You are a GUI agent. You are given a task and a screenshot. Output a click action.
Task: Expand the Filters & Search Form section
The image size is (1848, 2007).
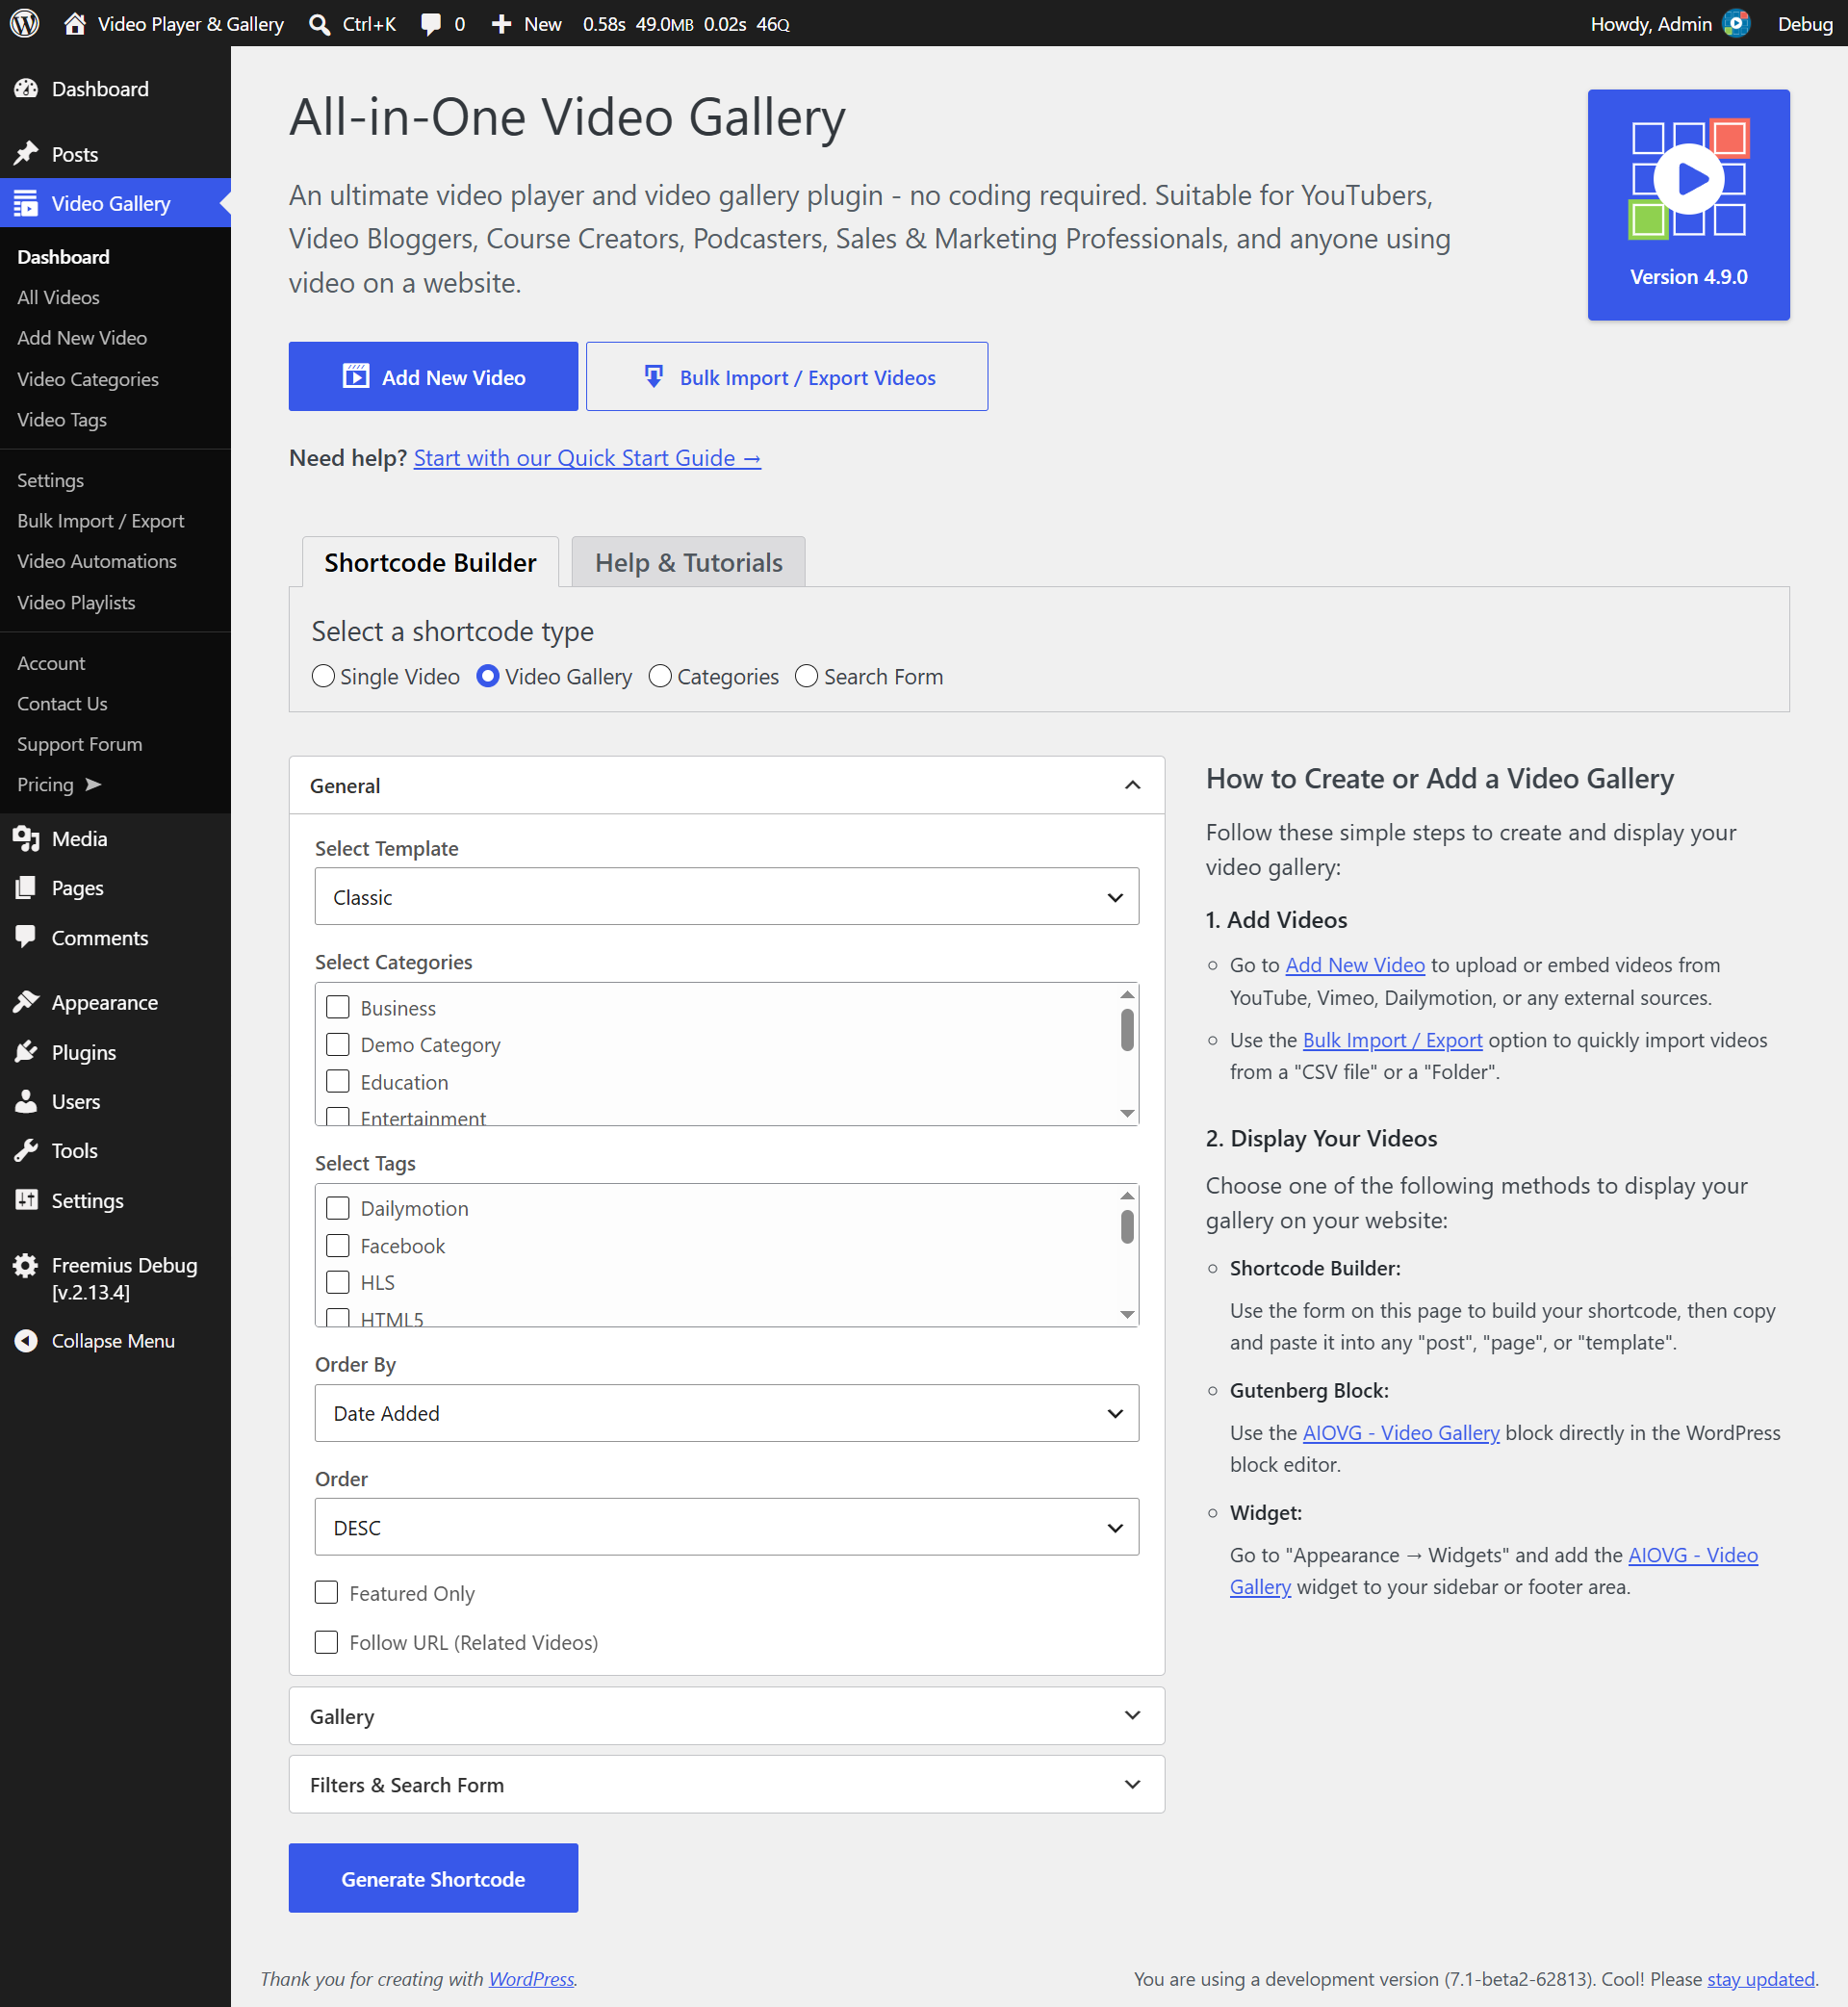(727, 1785)
